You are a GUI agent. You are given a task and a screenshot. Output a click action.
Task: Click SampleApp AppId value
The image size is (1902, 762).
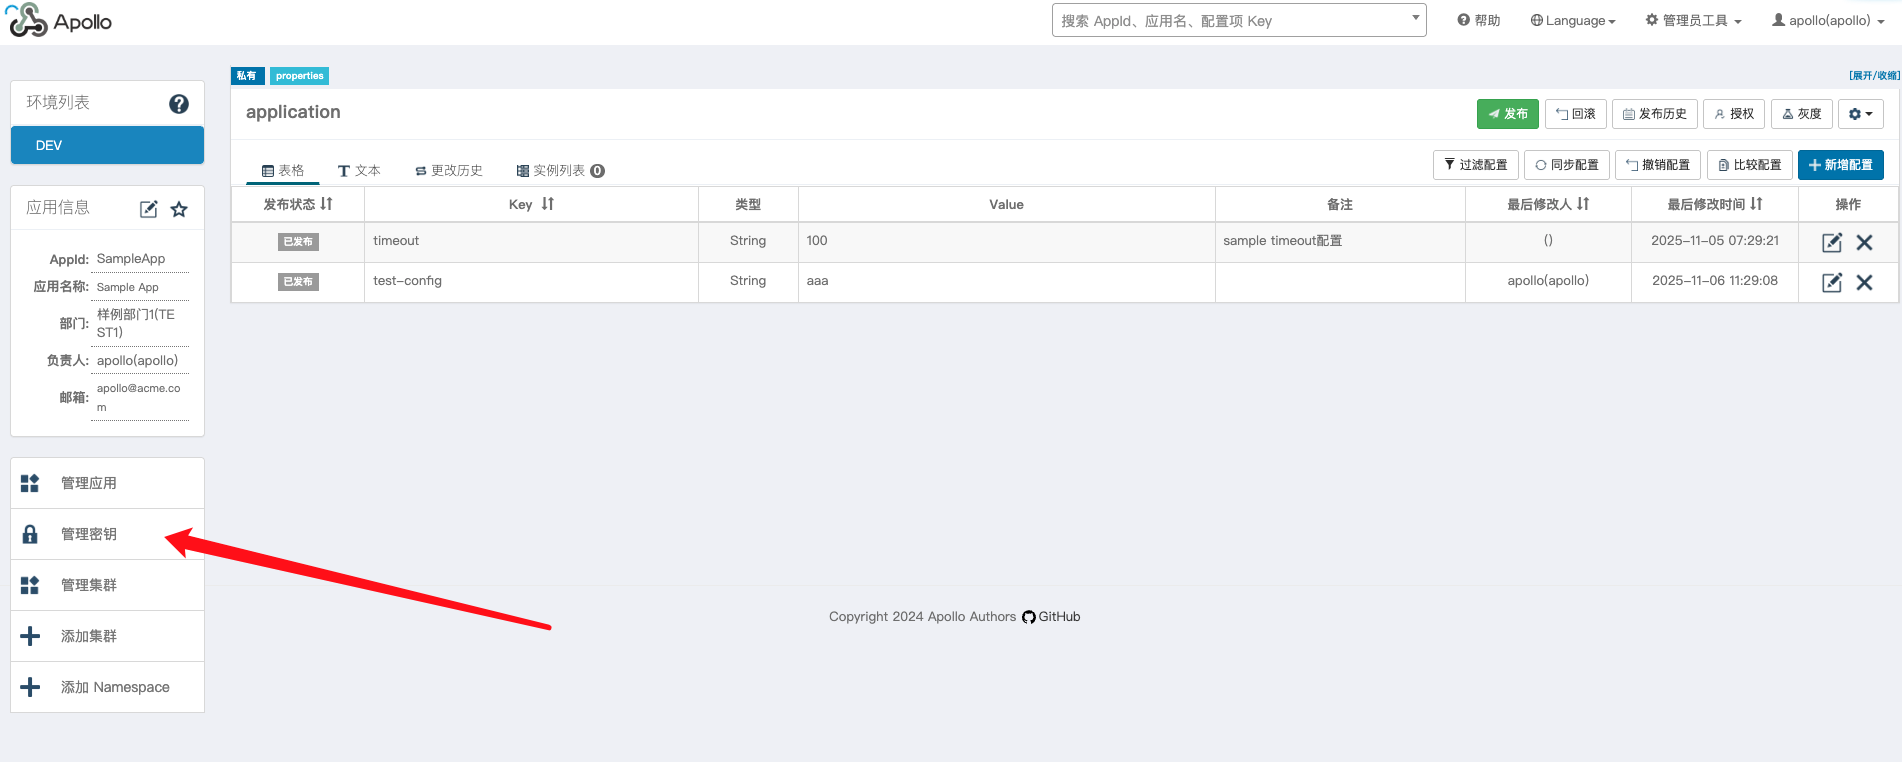131,259
